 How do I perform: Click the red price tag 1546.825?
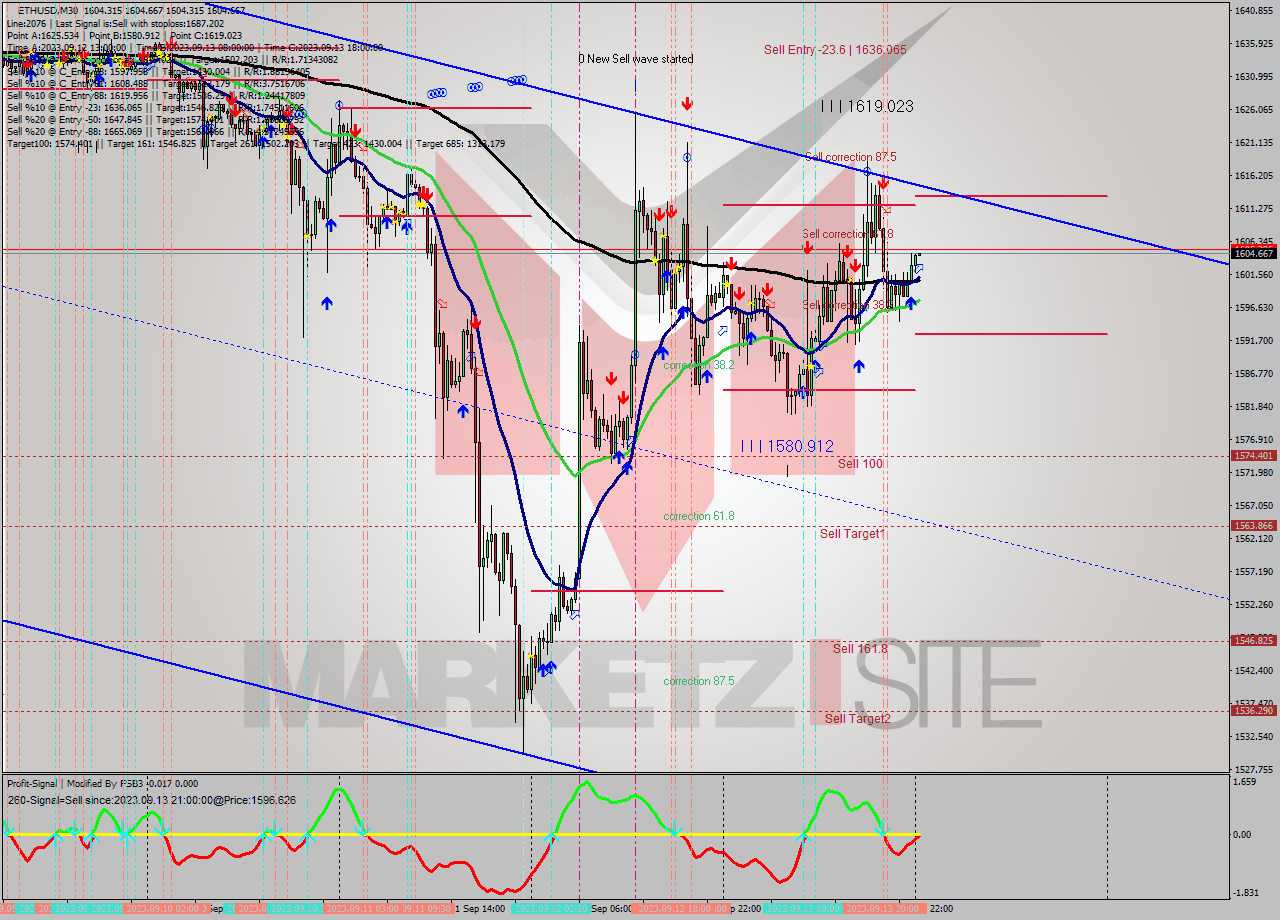[x=1253, y=640]
